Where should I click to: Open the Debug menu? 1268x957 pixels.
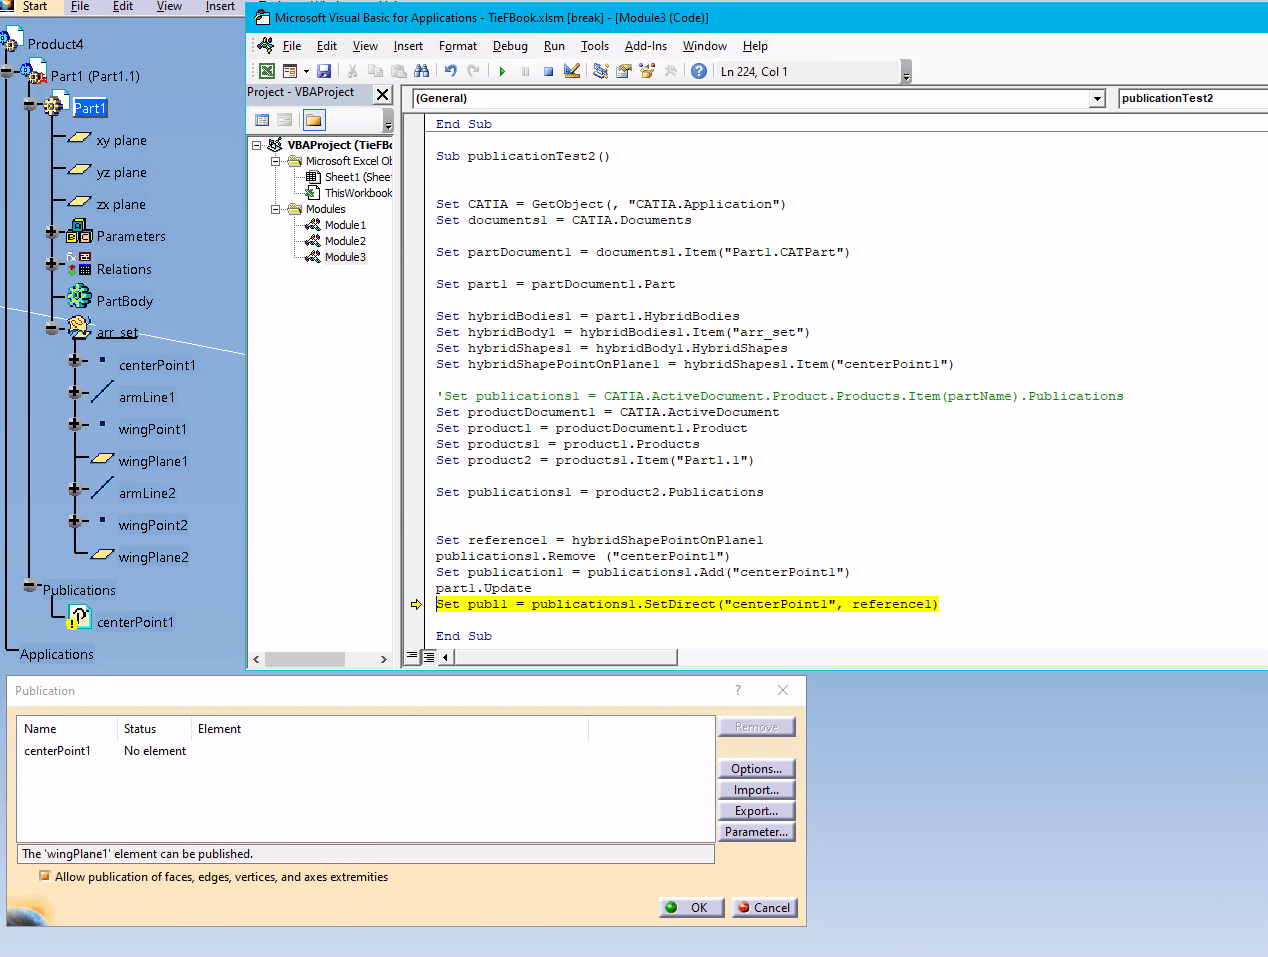click(x=510, y=46)
